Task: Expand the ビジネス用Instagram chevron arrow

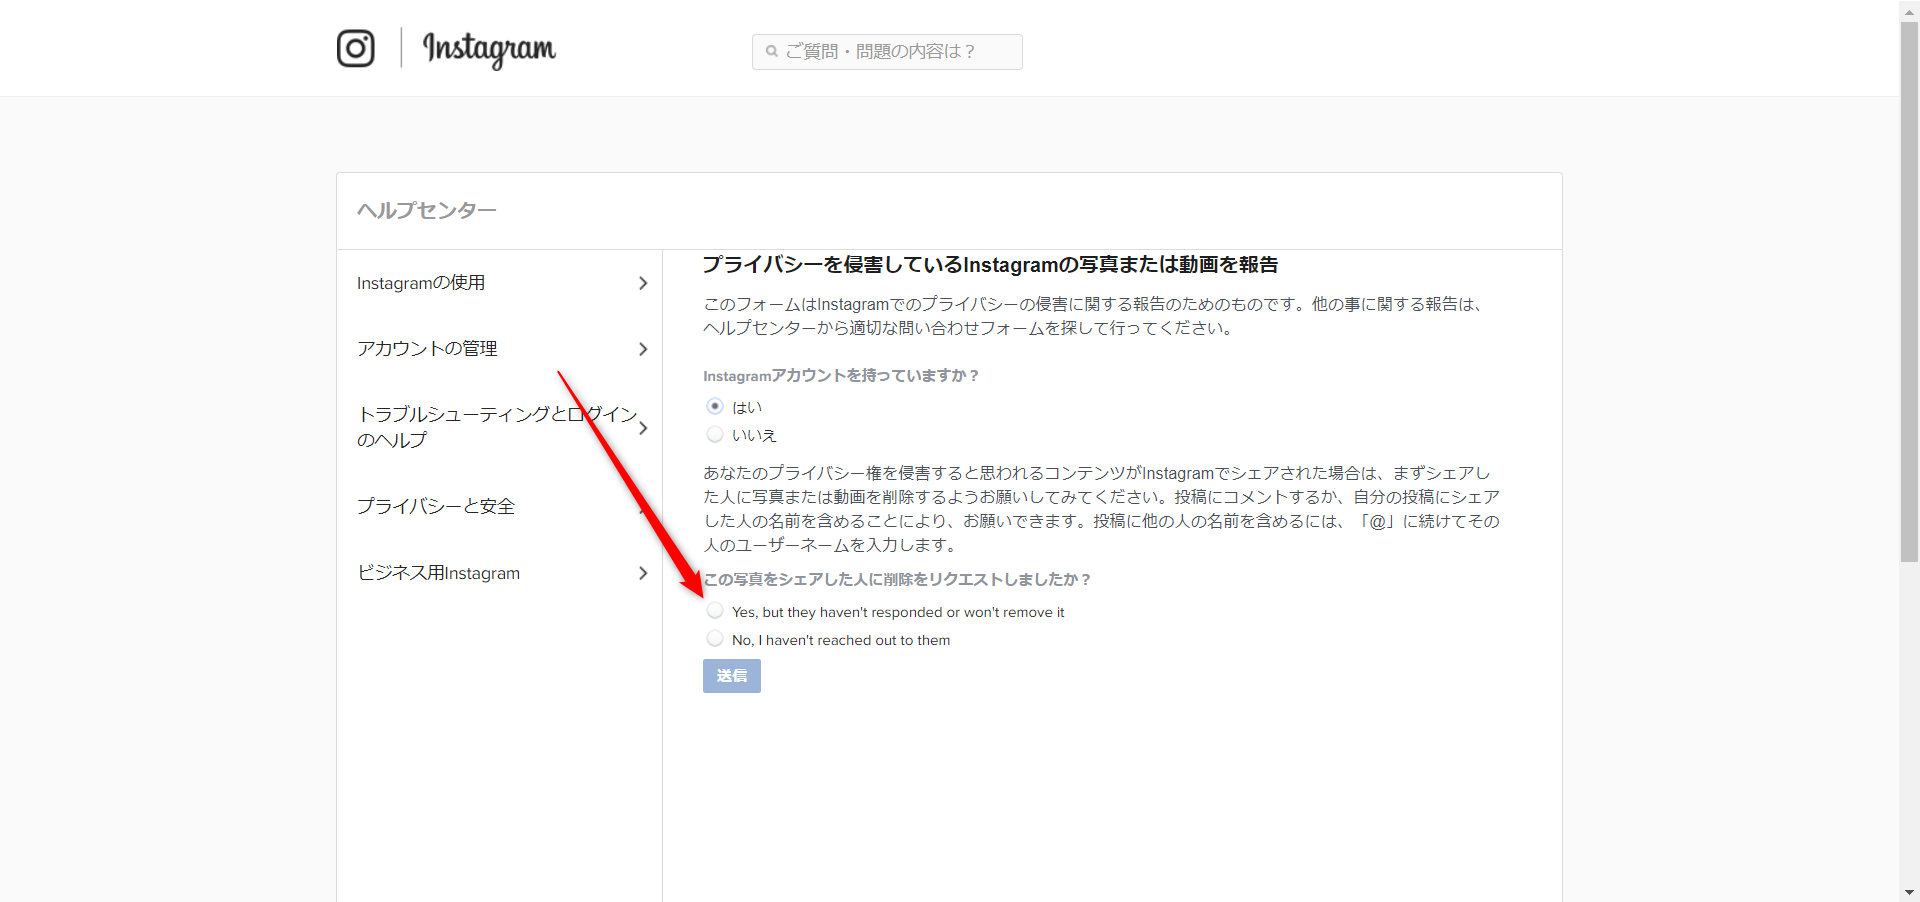Action: pos(643,573)
